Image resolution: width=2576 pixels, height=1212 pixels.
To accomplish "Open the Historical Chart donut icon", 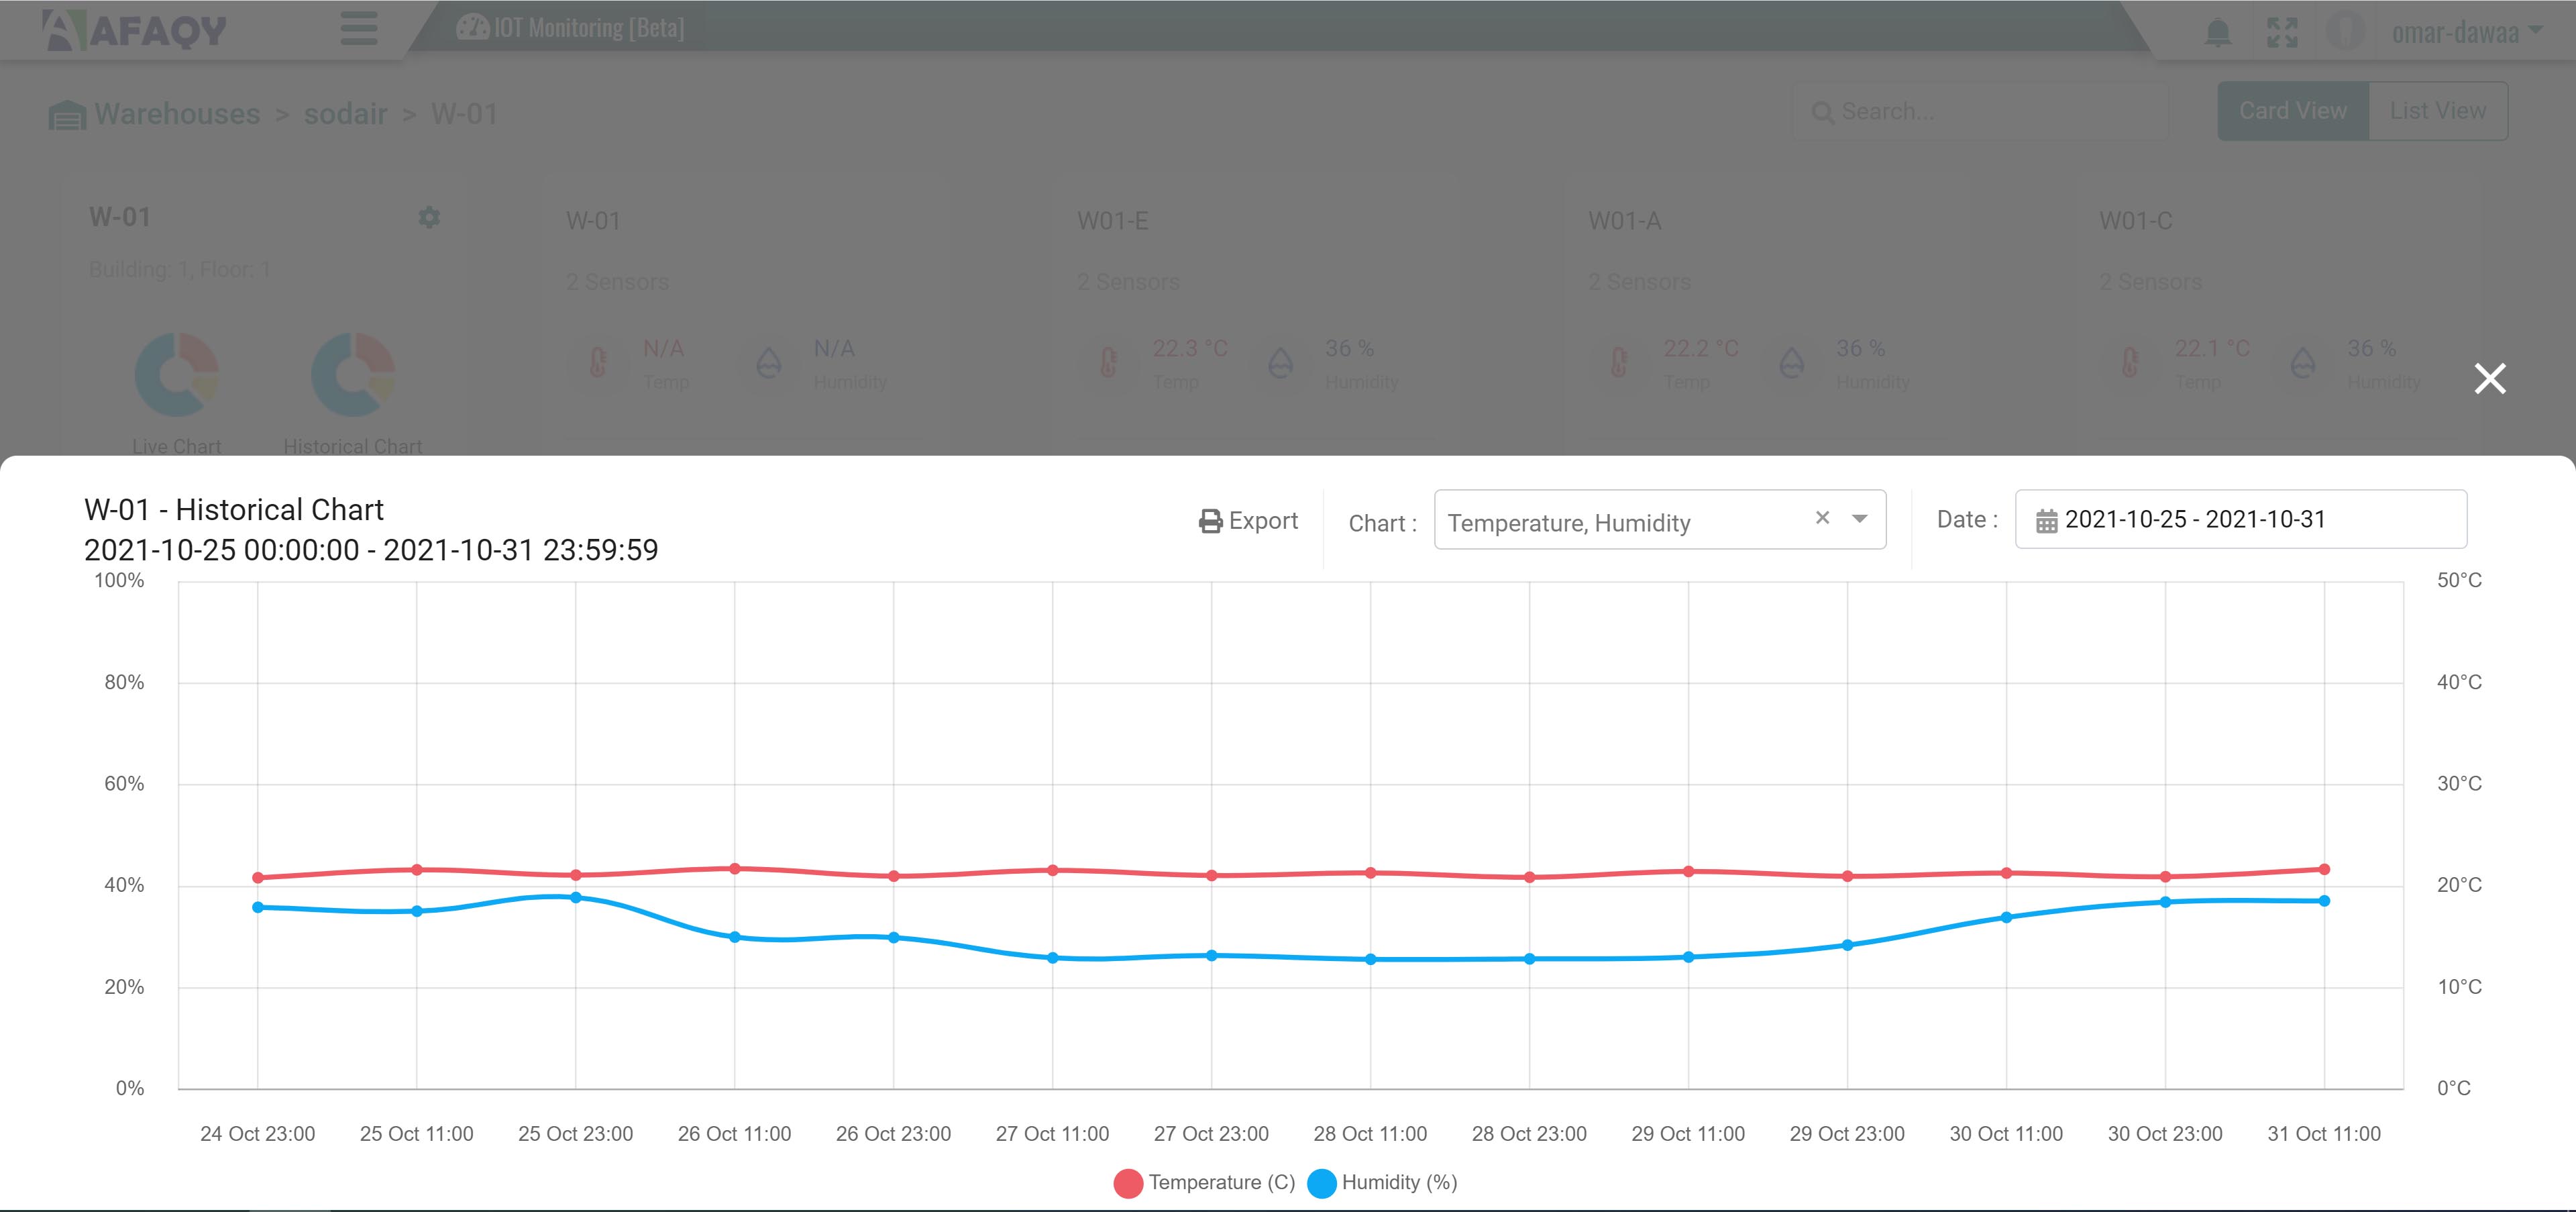I will point(353,374).
